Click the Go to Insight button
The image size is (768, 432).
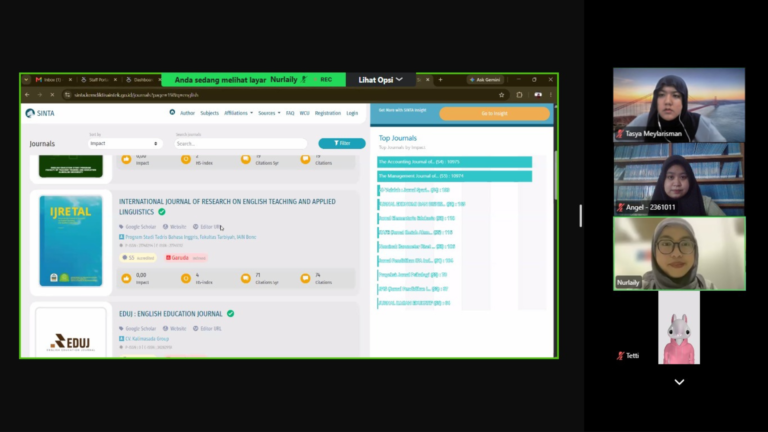tap(494, 114)
